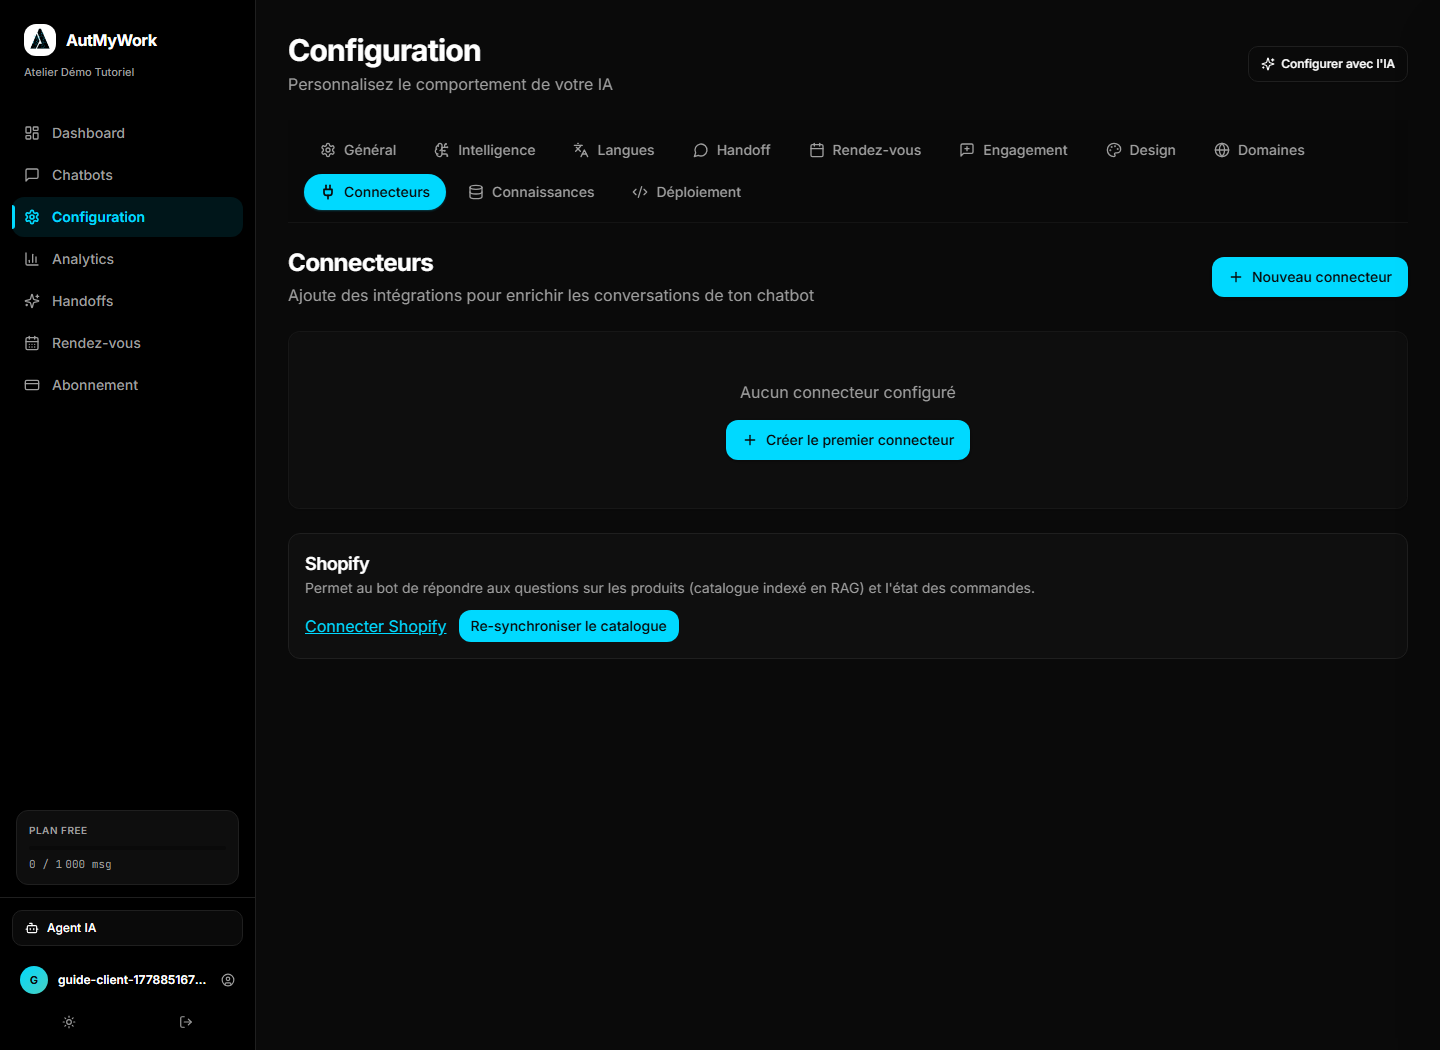Click the Handoff chat bubble icon
1440x1050 pixels.
701,150
